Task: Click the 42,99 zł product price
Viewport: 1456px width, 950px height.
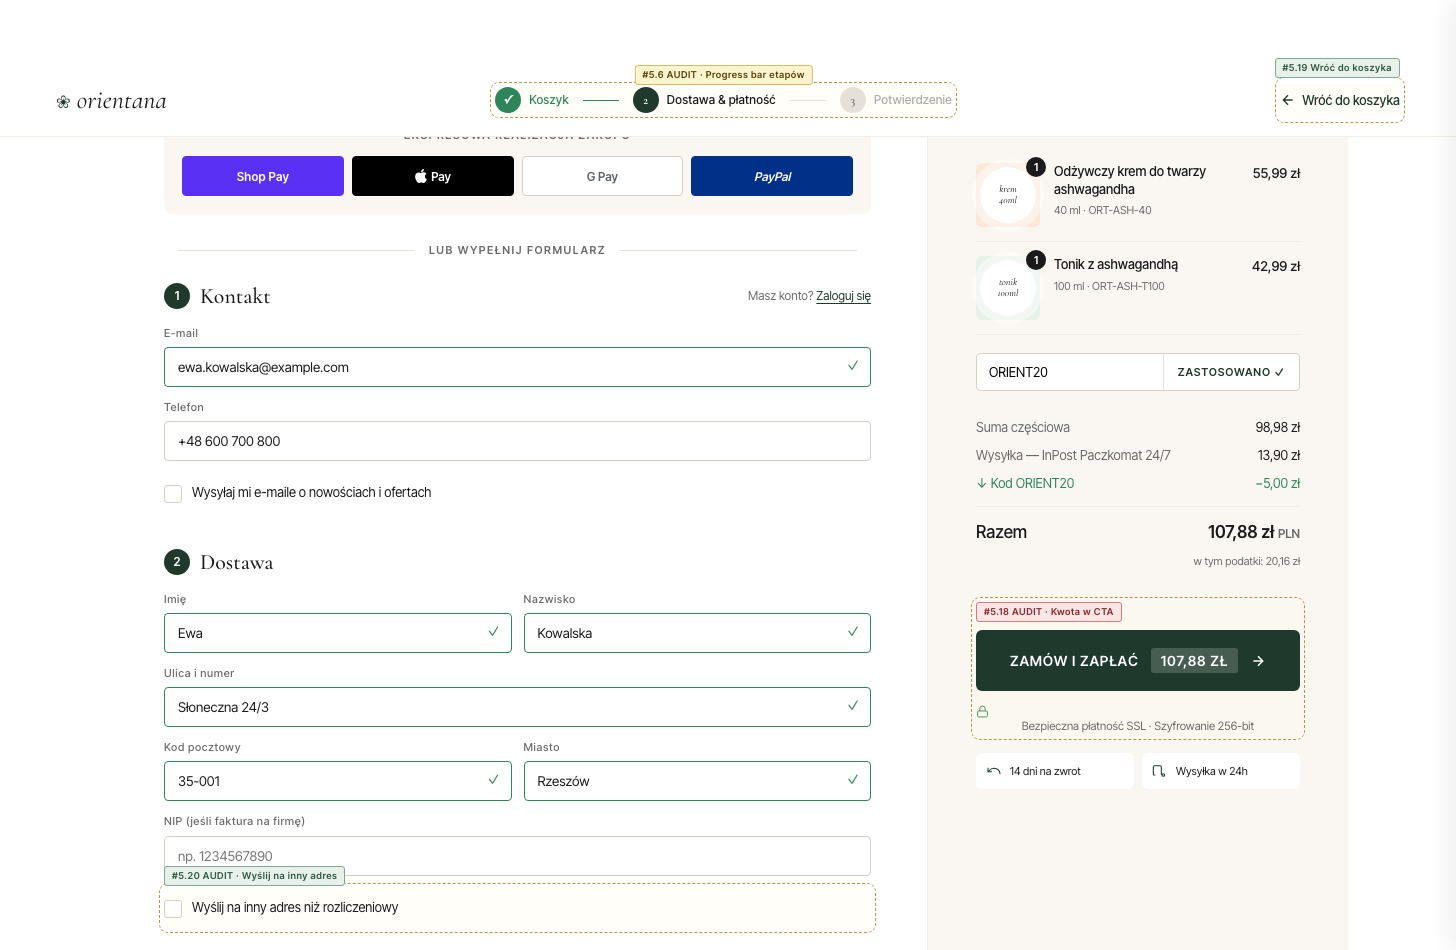Action: 1277,266
